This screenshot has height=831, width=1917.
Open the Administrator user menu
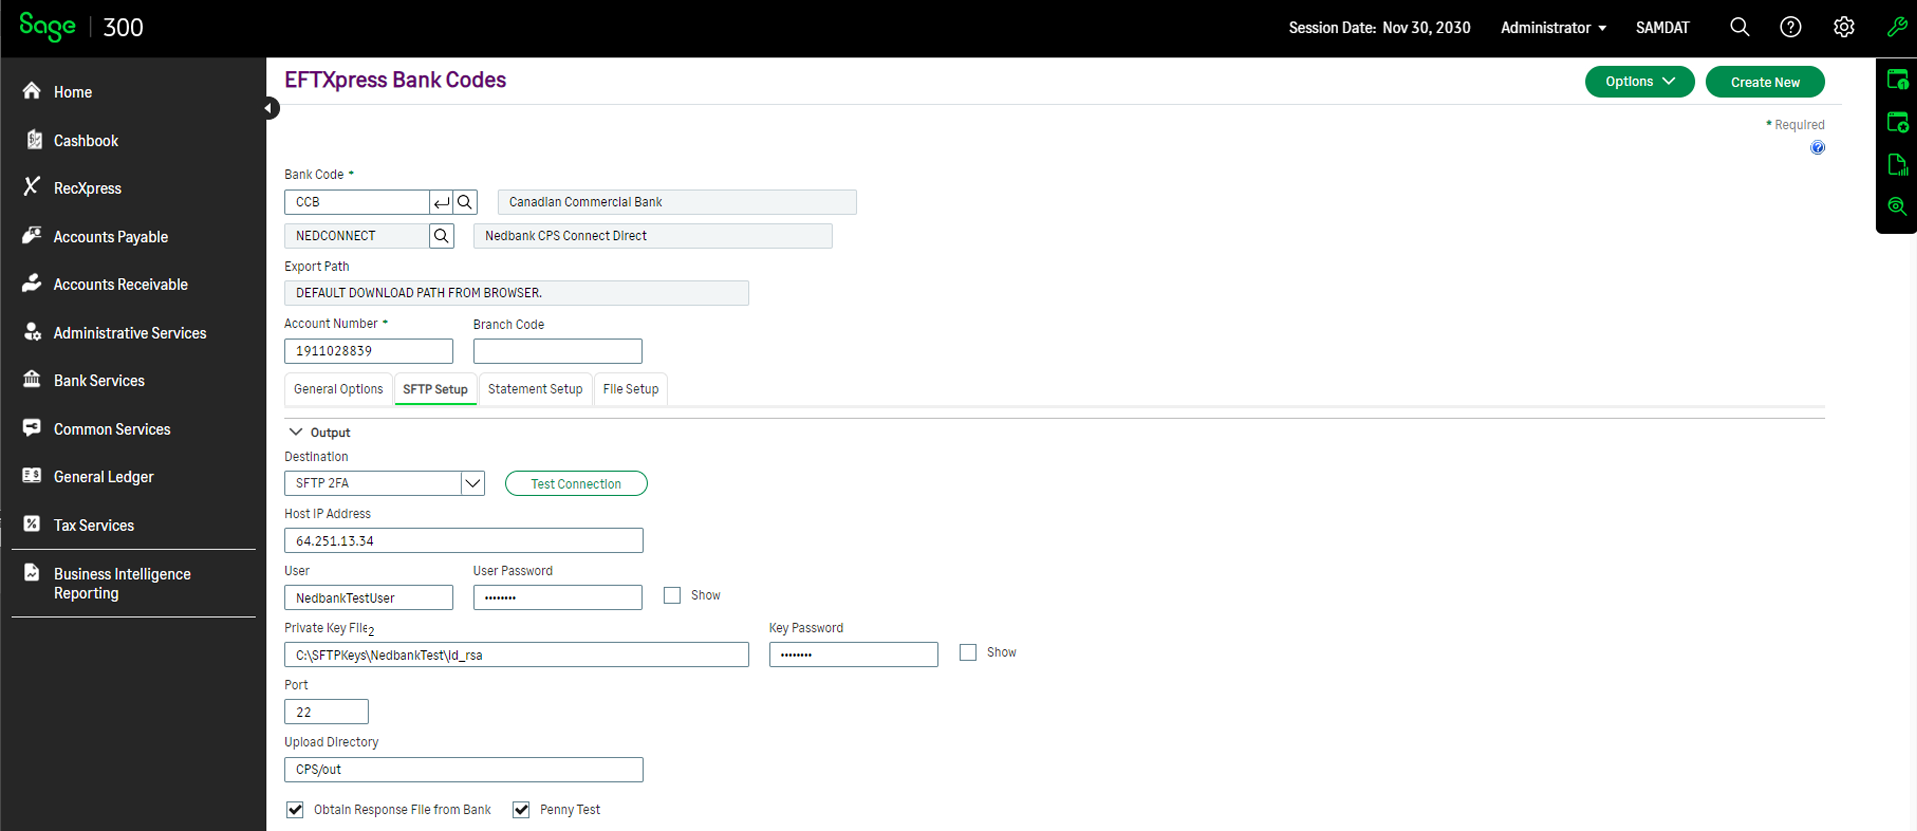pos(1553,28)
